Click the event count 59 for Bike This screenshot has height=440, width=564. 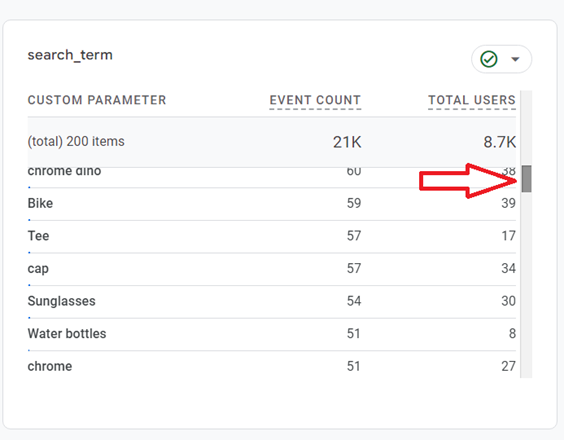pyautogui.click(x=354, y=203)
